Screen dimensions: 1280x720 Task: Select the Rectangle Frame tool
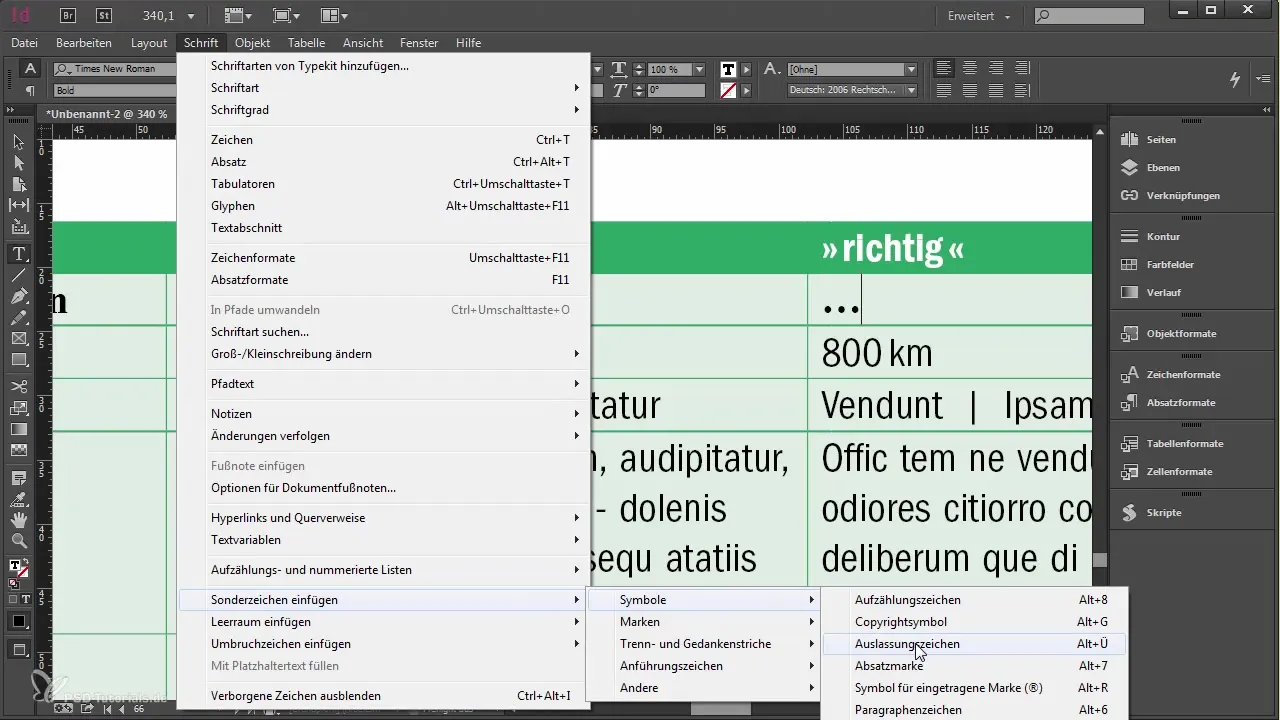(19, 339)
